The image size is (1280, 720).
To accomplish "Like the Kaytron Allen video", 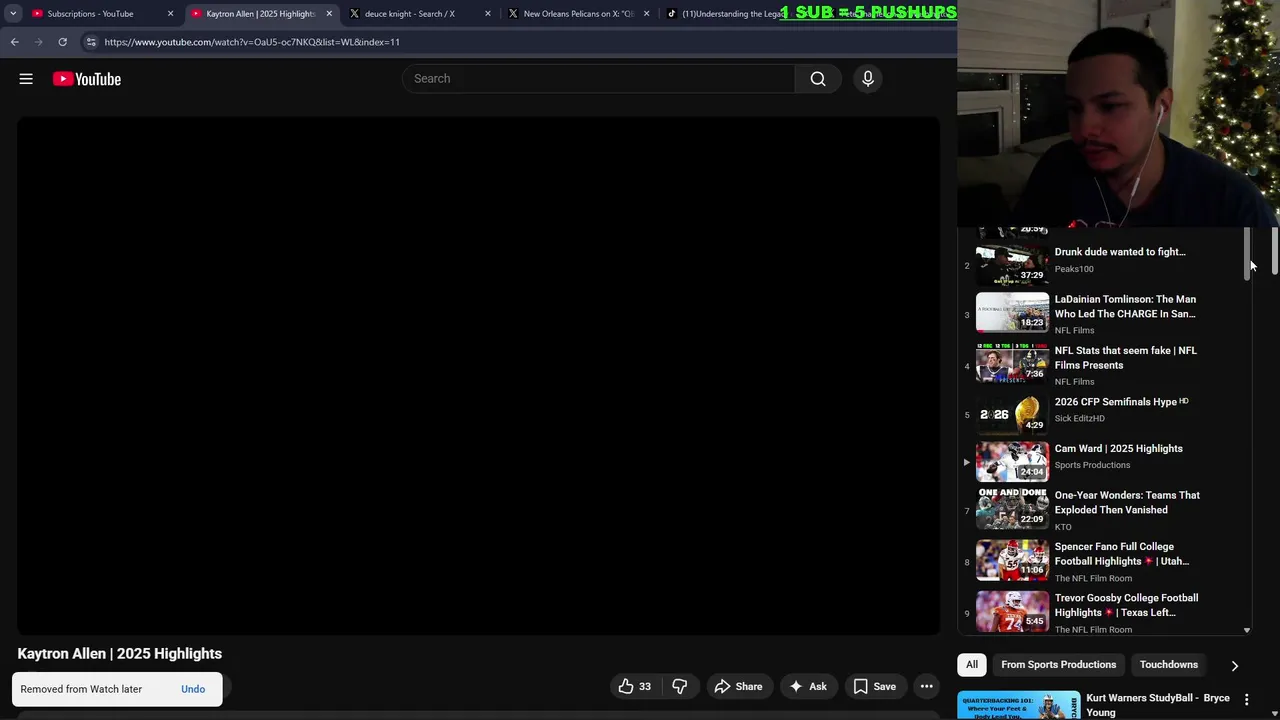I will (634, 687).
